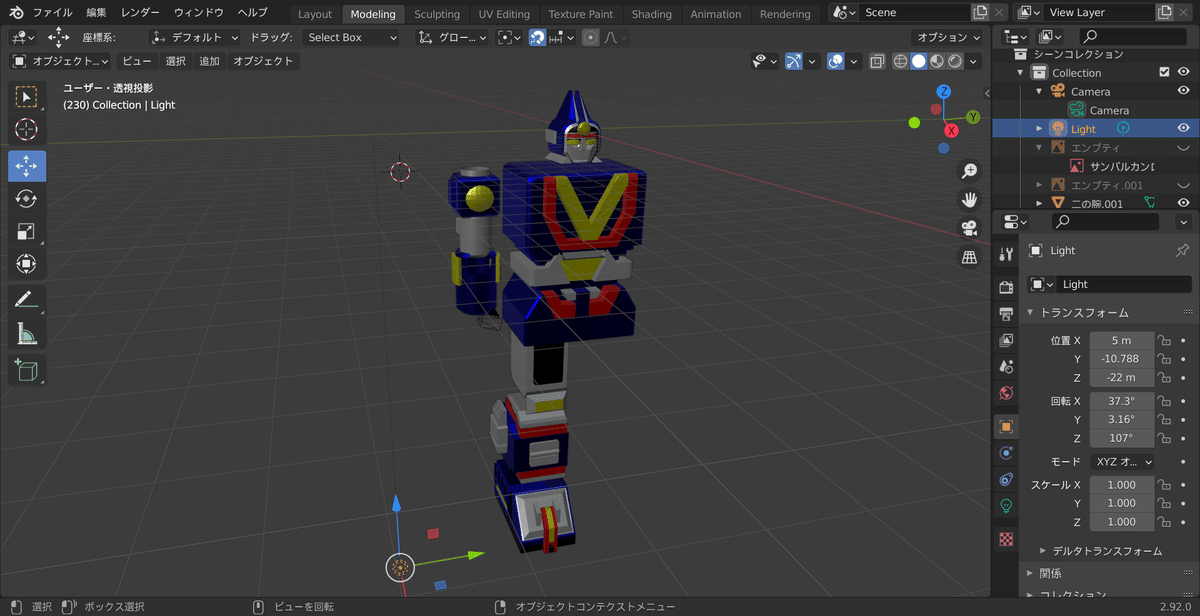Hide the Camera object with eye icon
This screenshot has height=616, width=1200.
1183,91
